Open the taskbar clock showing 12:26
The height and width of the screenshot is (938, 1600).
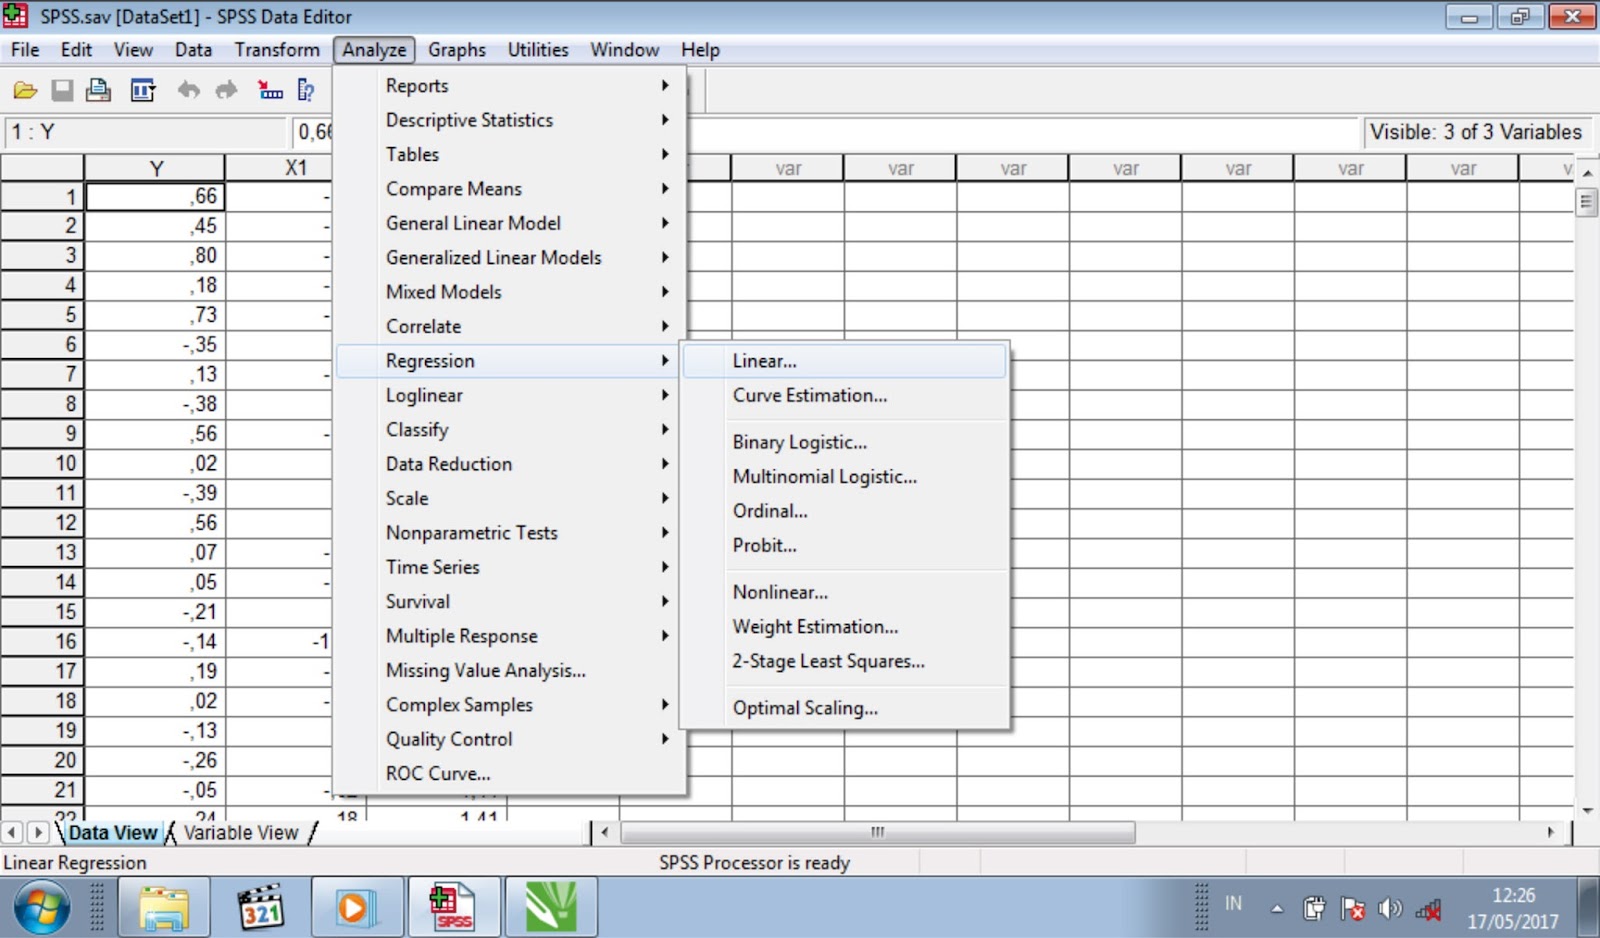tap(1513, 908)
